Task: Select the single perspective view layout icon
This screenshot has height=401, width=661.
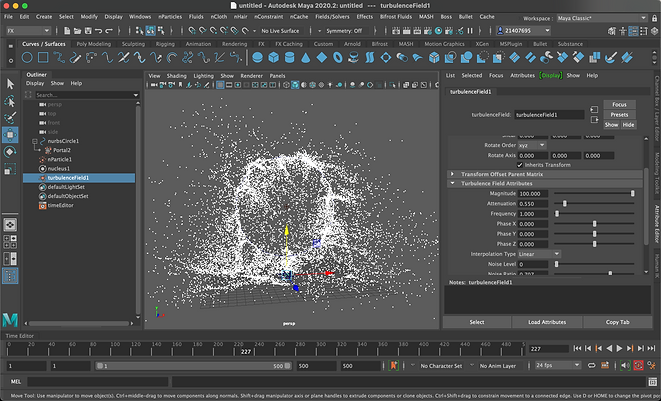Action: (x=10, y=225)
